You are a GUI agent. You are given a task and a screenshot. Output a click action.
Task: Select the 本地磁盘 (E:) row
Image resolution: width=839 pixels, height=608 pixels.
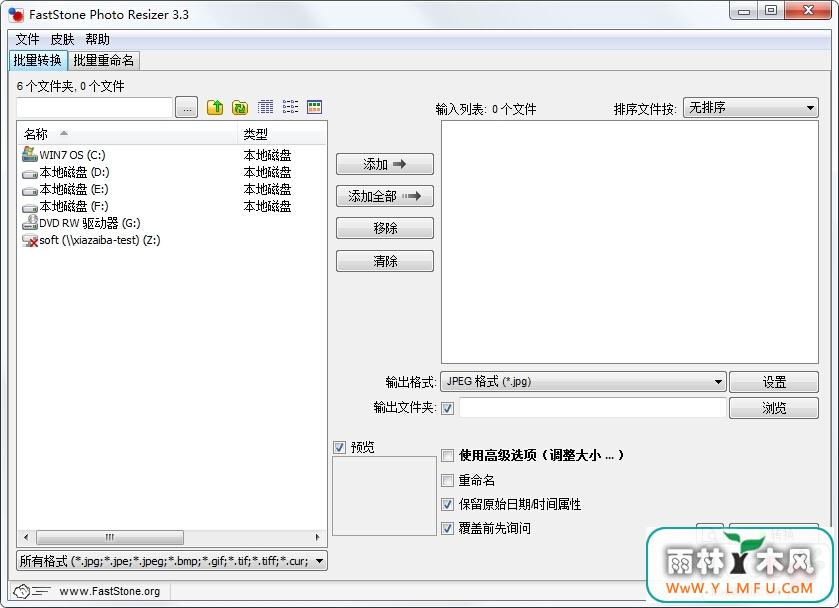pos(172,189)
